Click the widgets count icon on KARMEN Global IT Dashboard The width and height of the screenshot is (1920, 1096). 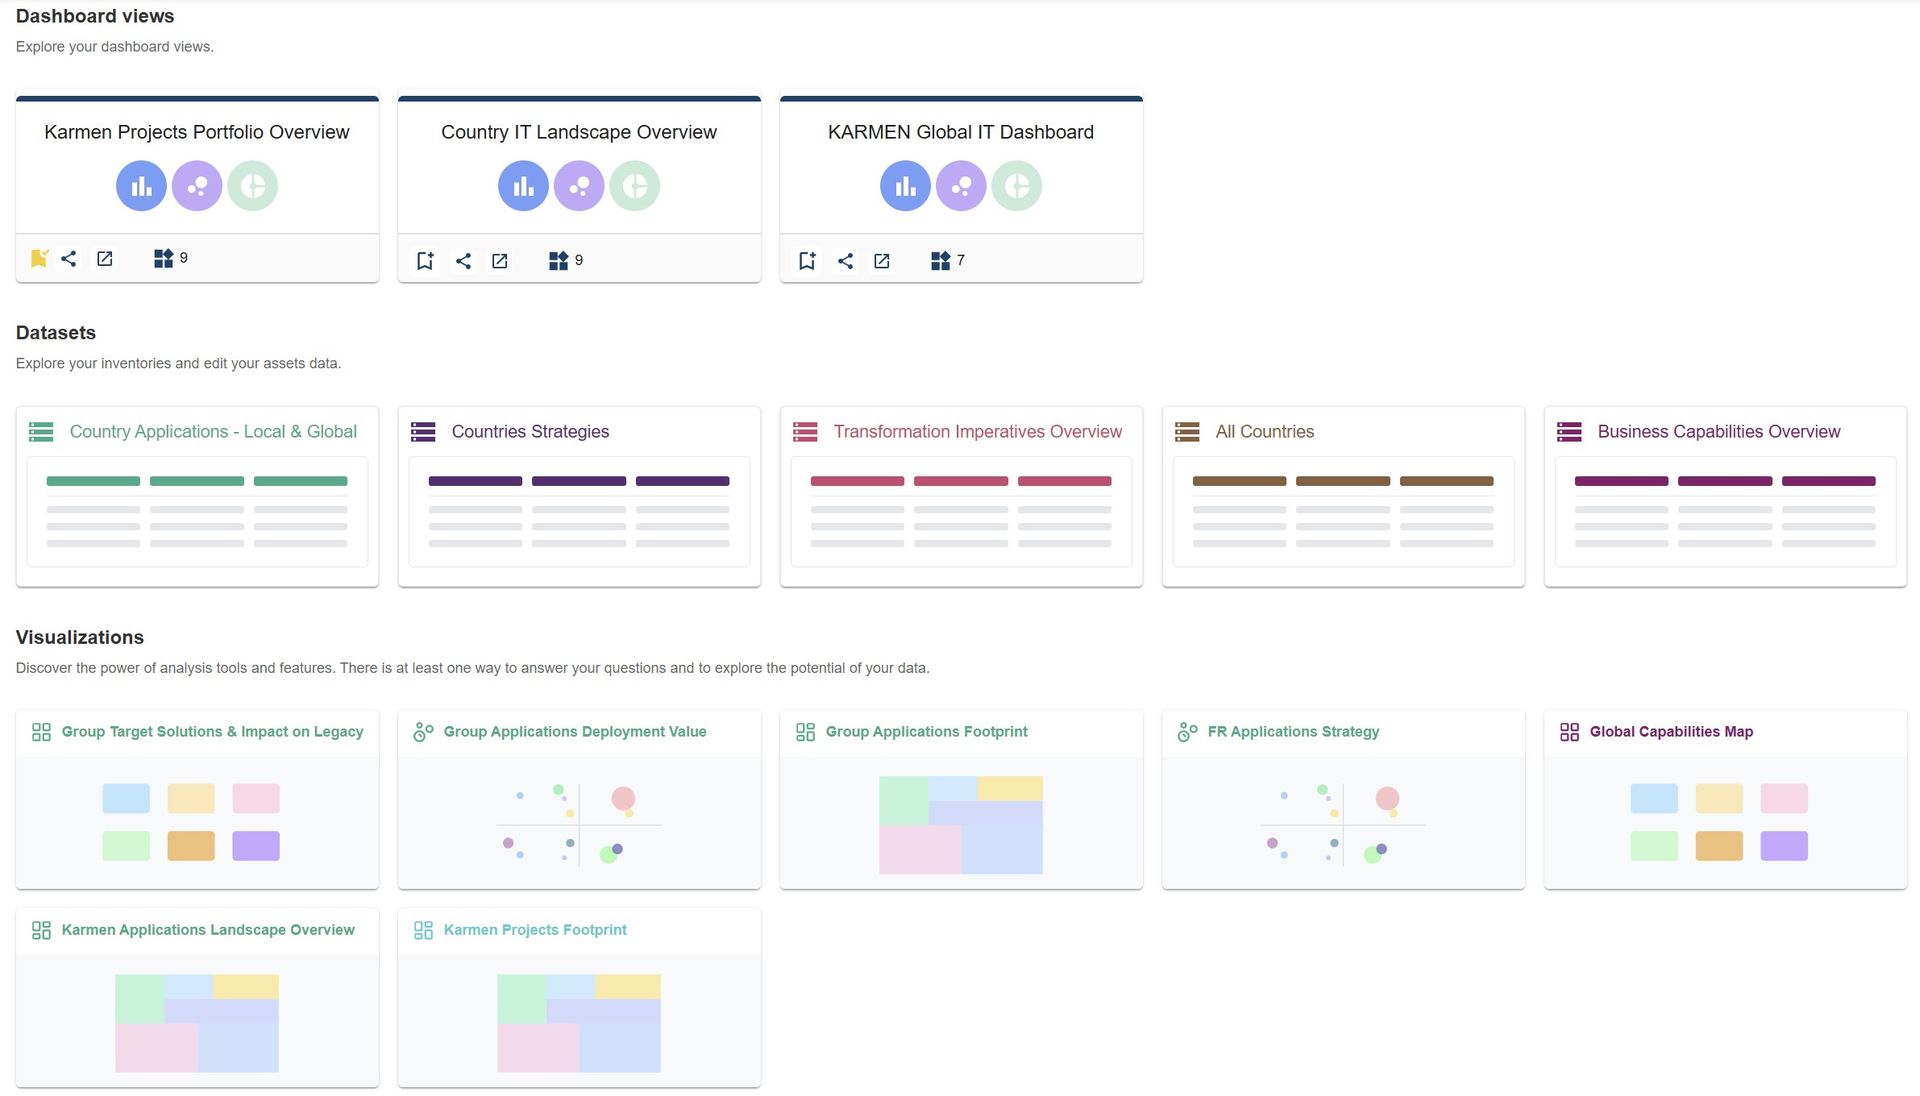click(x=941, y=261)
